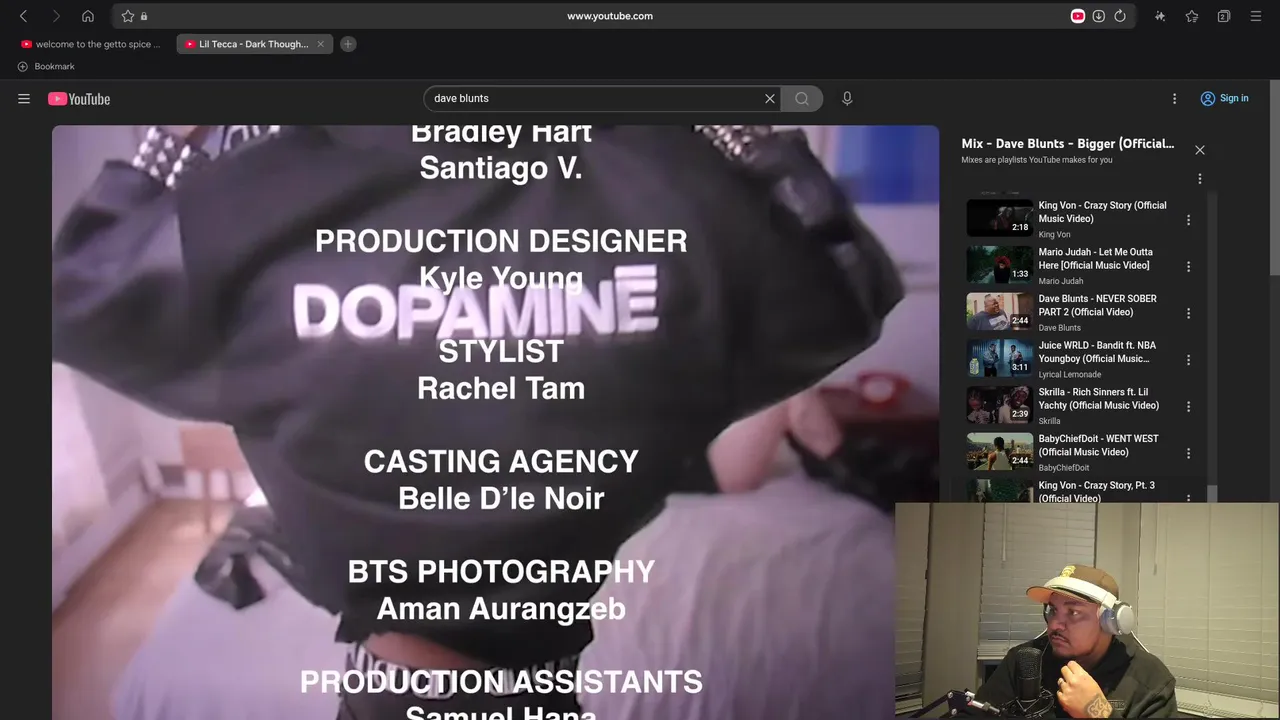Start voice search with the microphone icon
This screenshot has width=1280, height=720.
coord(847,99)
